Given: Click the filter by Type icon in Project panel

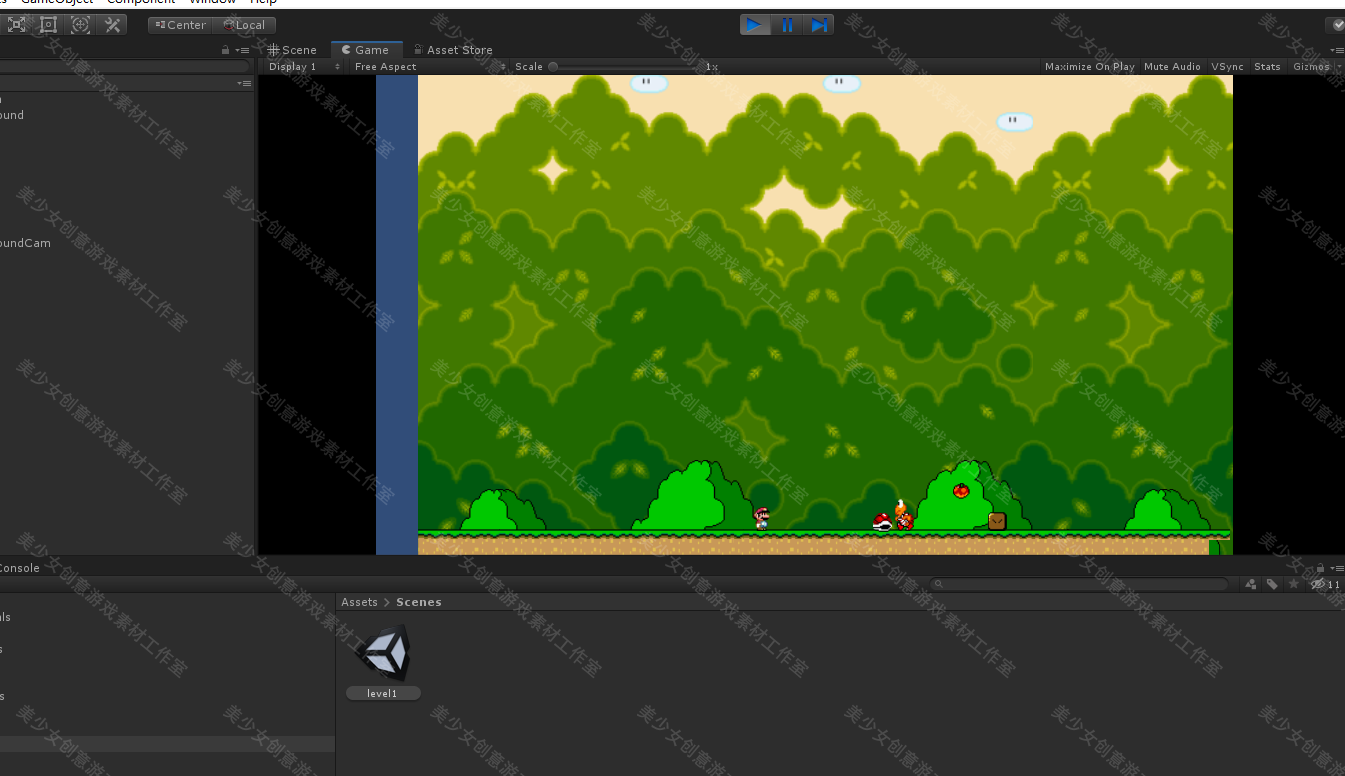Looking at the screenshot, I should [1250, 584].
